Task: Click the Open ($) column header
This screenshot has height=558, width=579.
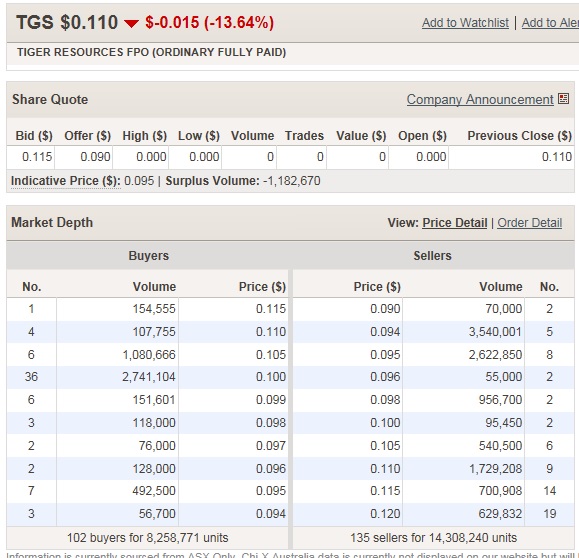Action: tap(422, 136)
